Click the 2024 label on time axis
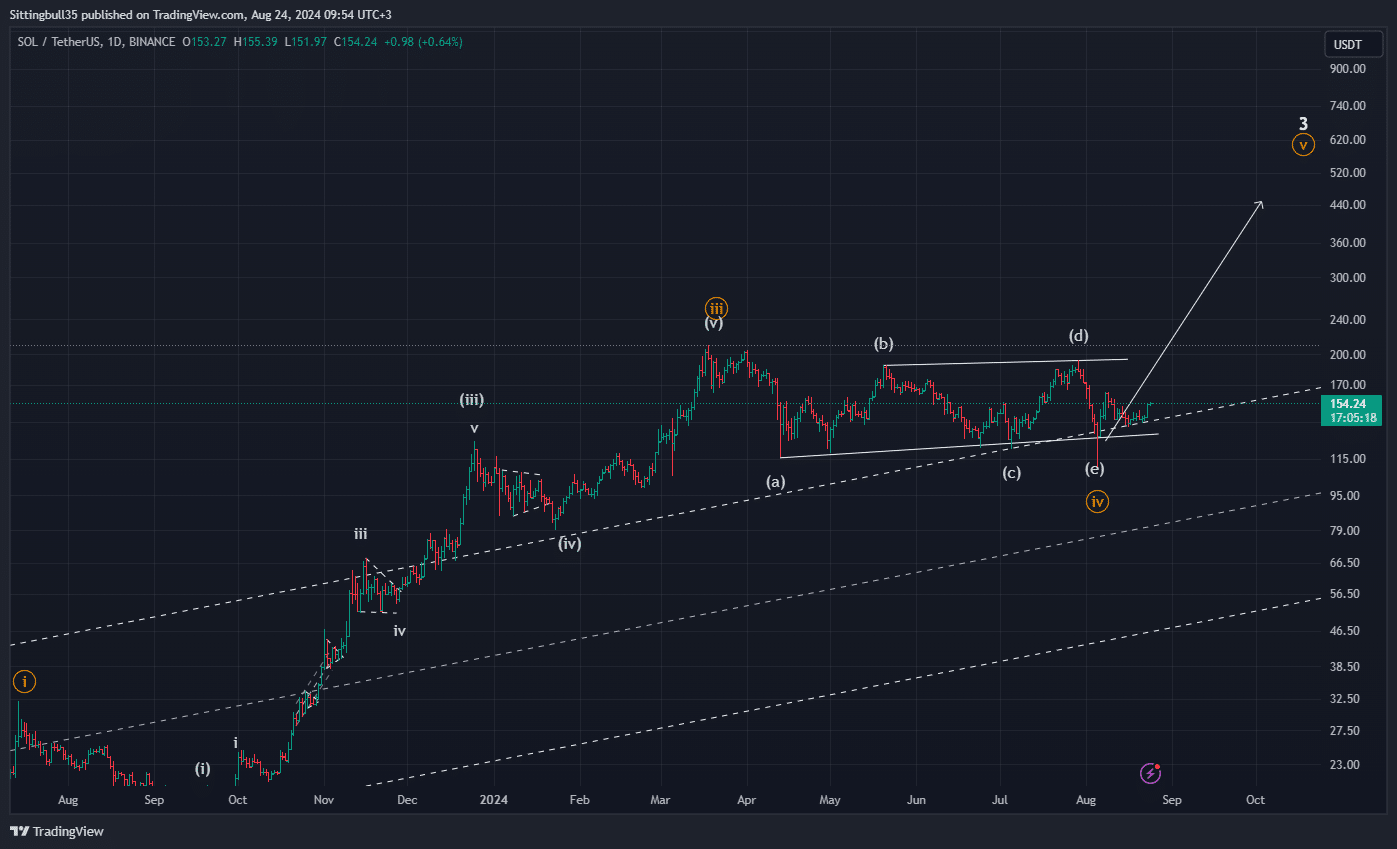Viewport: 1397px width, 849px height. coord(492,800)
